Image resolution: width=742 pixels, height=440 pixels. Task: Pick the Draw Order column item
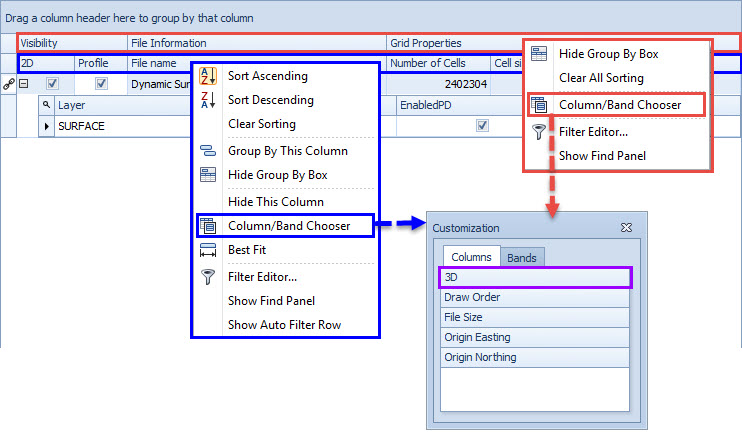coord(535,297)
